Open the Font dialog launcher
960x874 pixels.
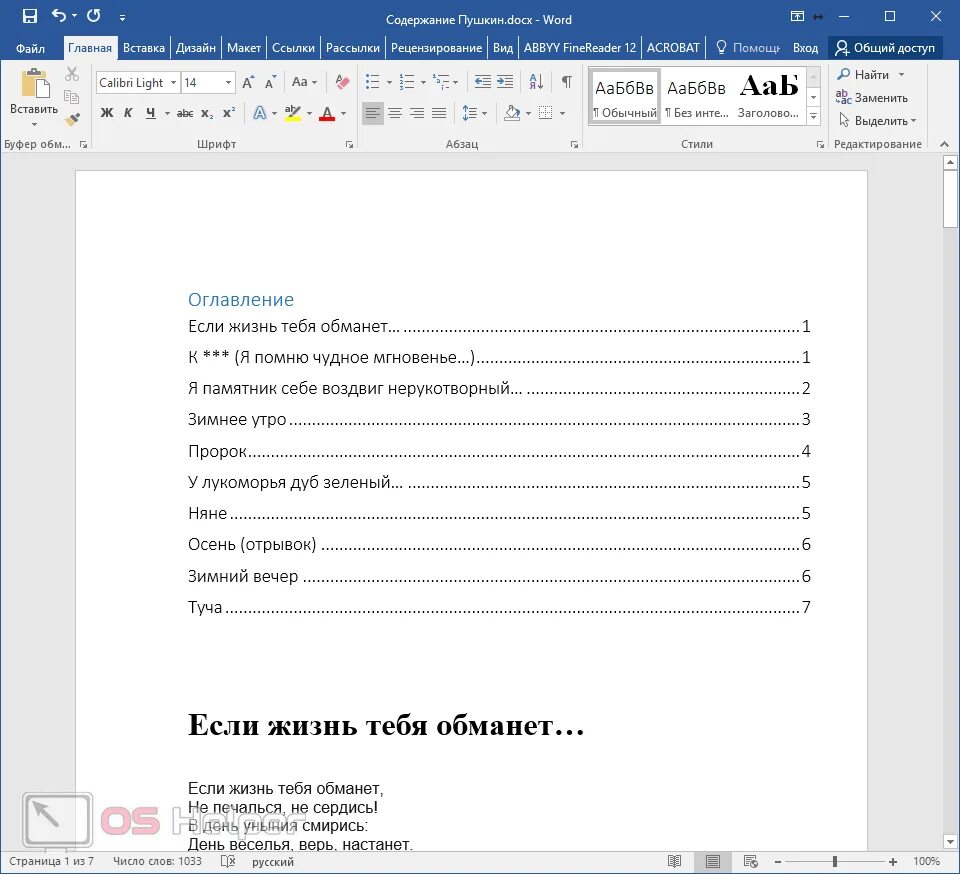(x=349, y=144)
